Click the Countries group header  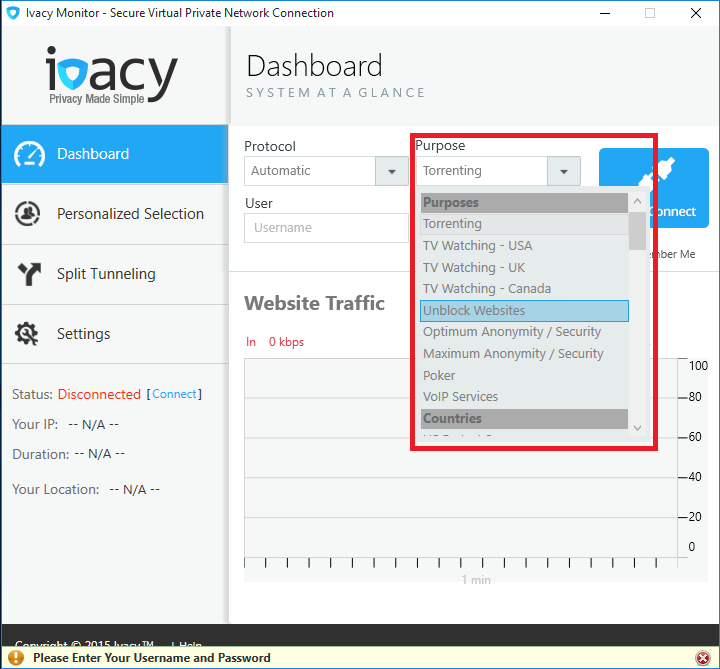click(524, 419)
